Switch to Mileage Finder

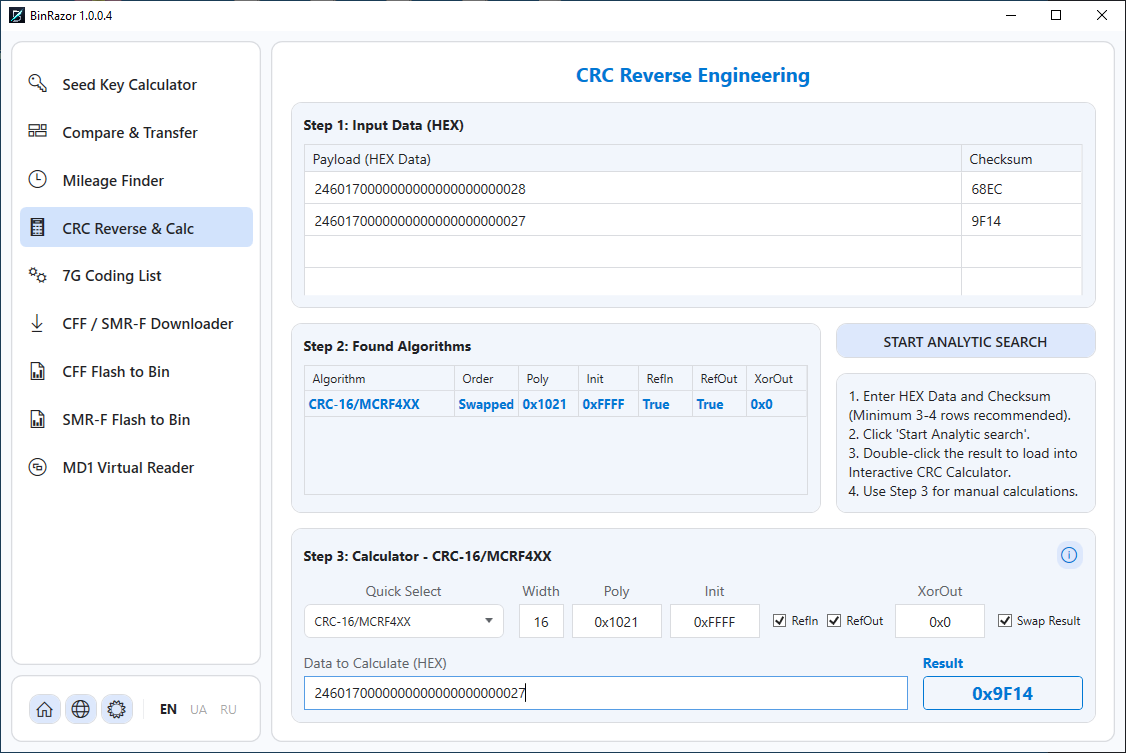136,180
